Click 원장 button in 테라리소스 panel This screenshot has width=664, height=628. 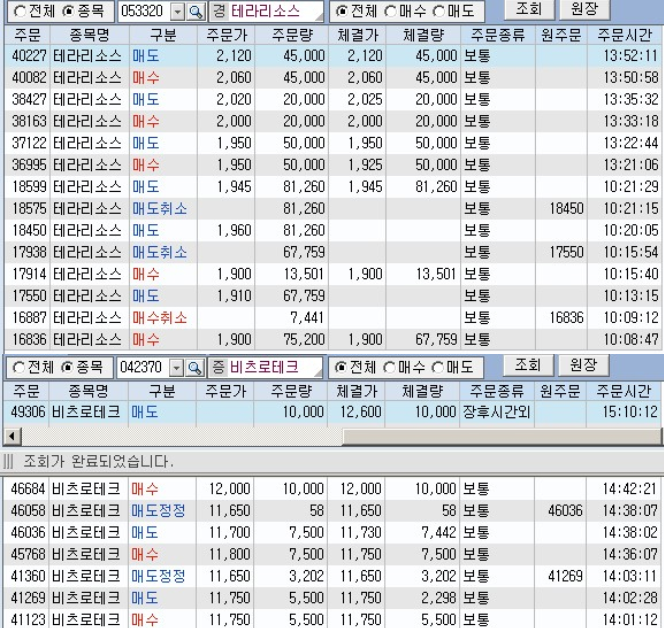tap(584, 8)
